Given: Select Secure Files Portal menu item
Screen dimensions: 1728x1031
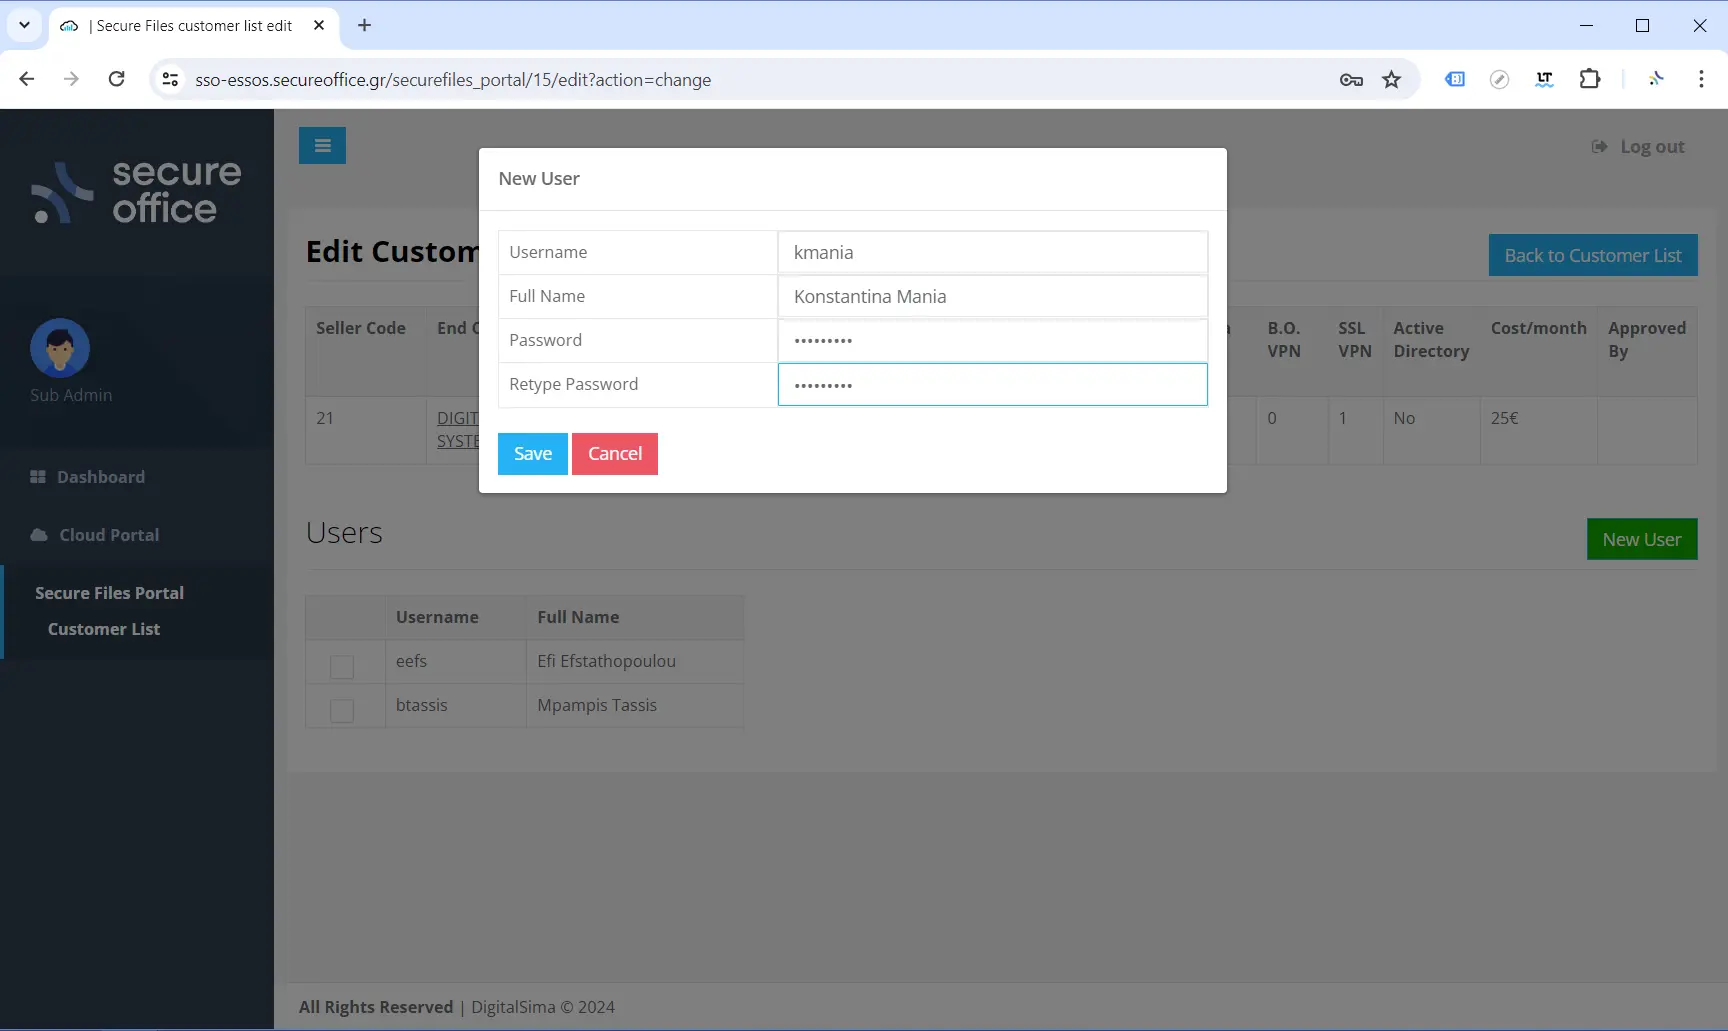Looking at the screenshot, I should 109,593.
